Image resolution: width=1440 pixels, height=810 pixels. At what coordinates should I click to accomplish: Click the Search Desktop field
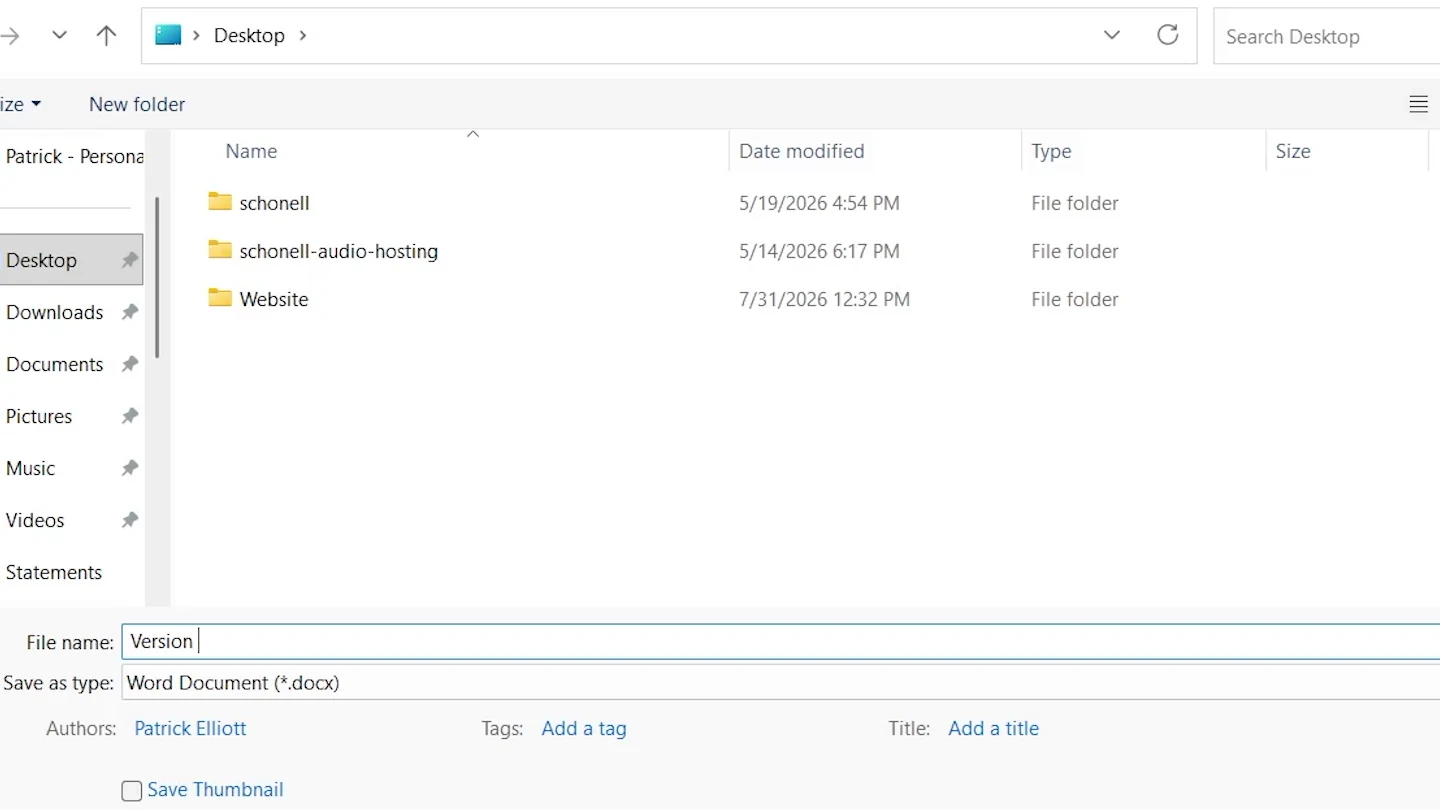point(1327,36)
